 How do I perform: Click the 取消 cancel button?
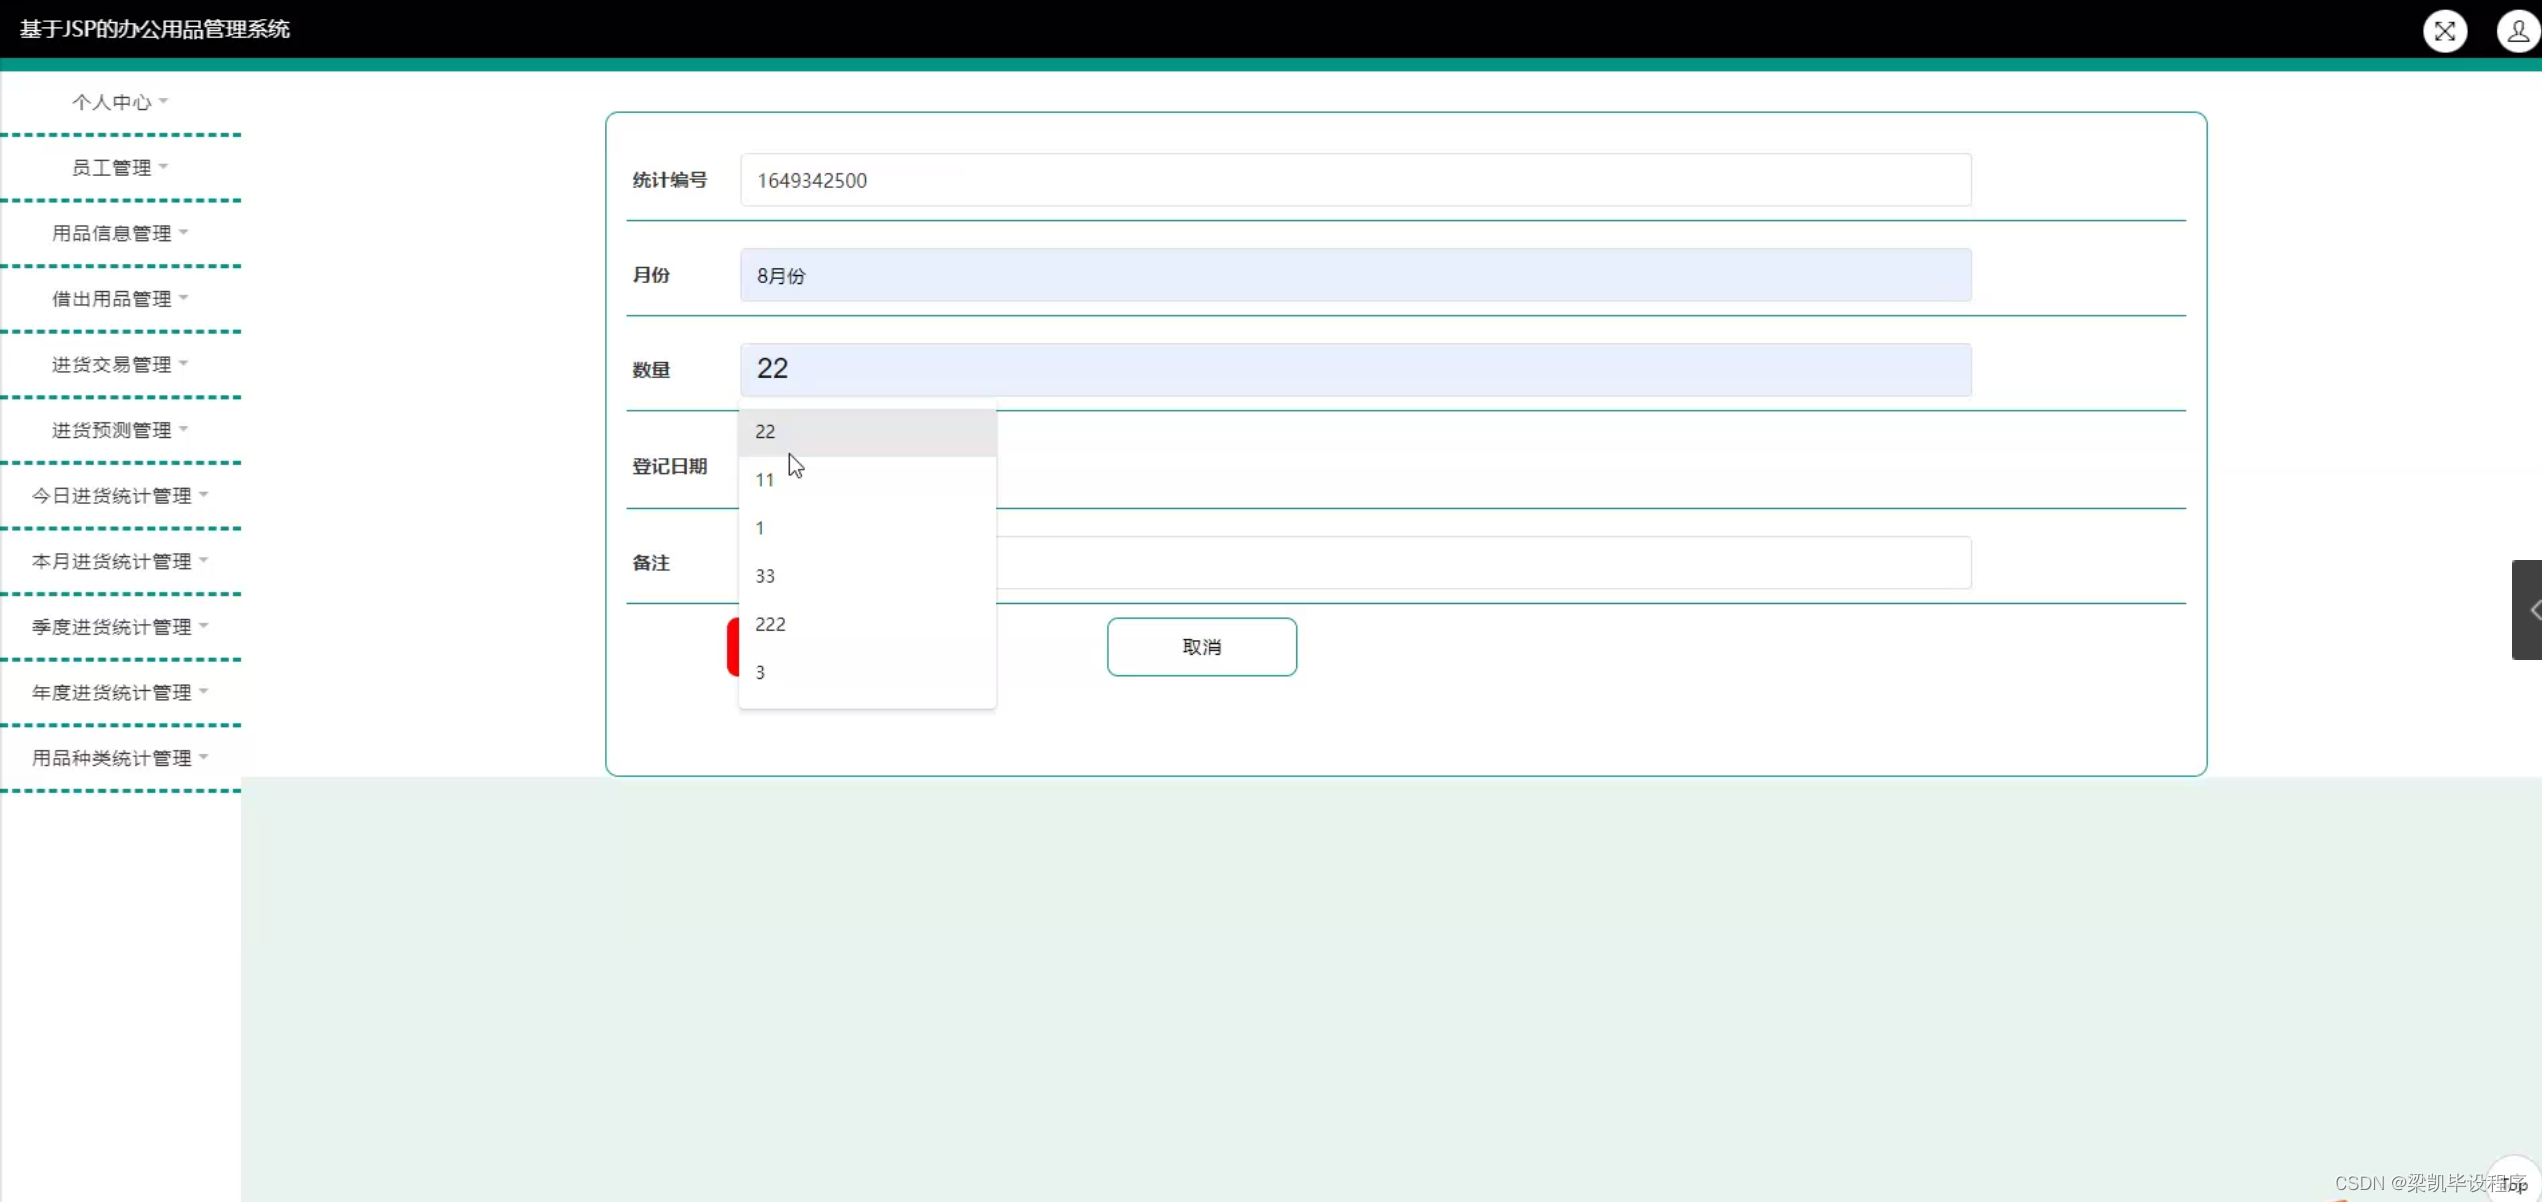[1201, 647]
